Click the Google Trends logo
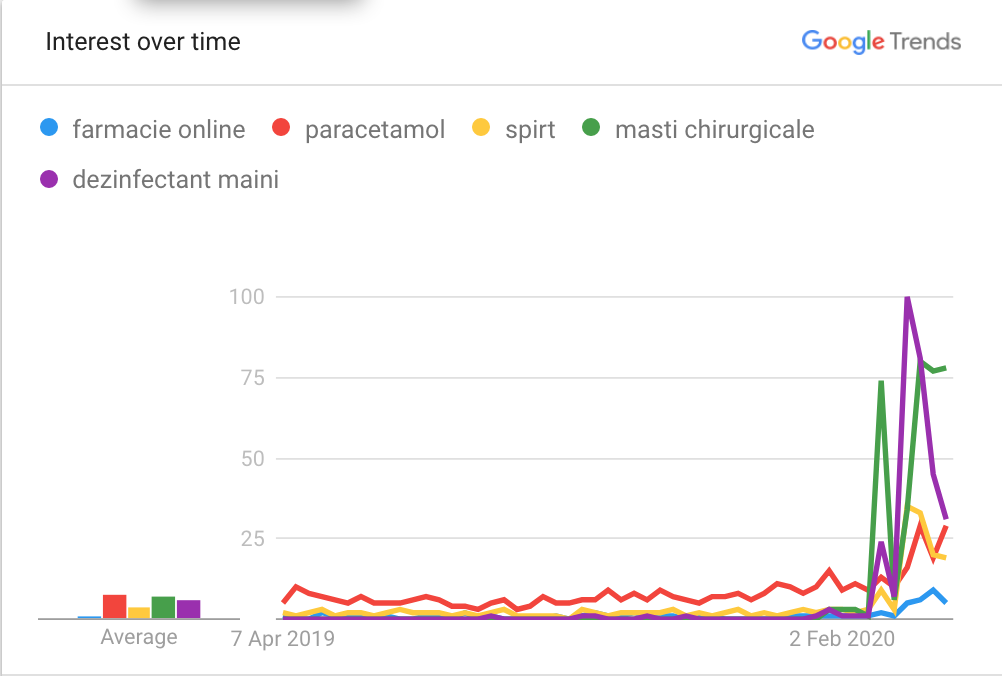The image size is (1002, 676). tap(881, 42)
